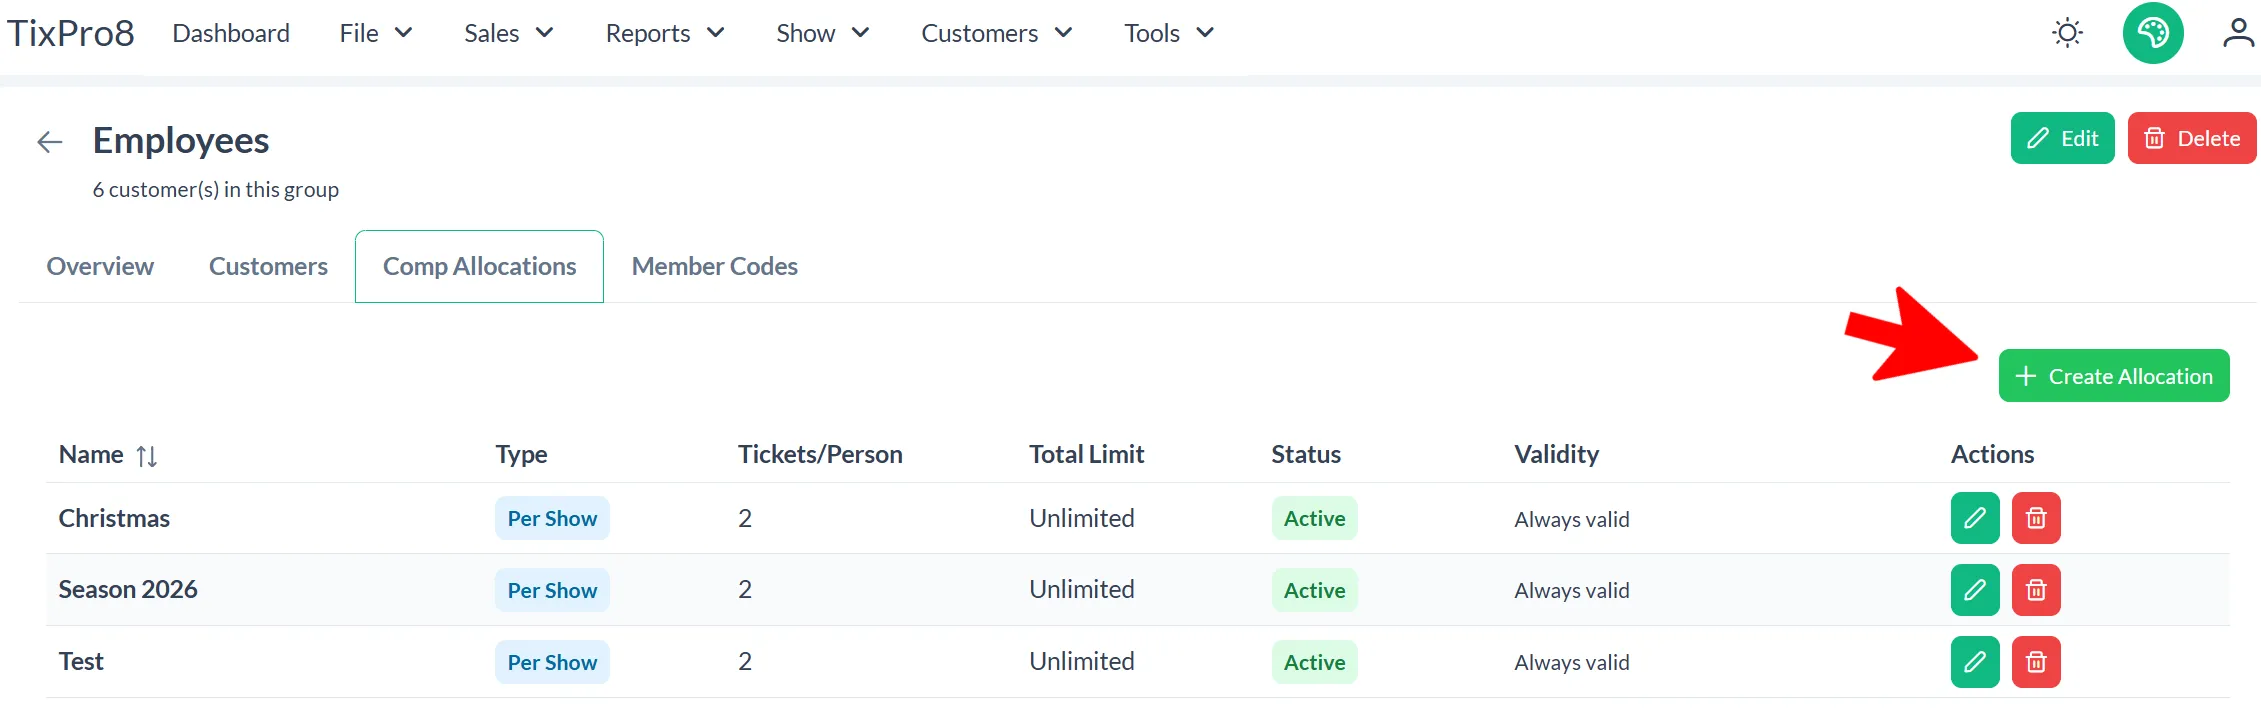Image resolution: width=2261 pixels, height=725 pixels.
Task: Click the Create Allocation button
Action: (x=2114, y=376)
